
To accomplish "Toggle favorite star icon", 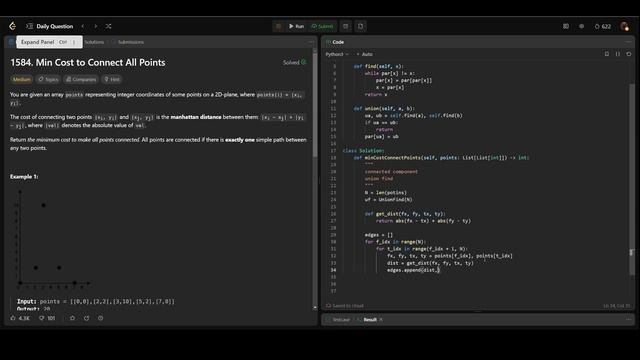I will point(72,318).
